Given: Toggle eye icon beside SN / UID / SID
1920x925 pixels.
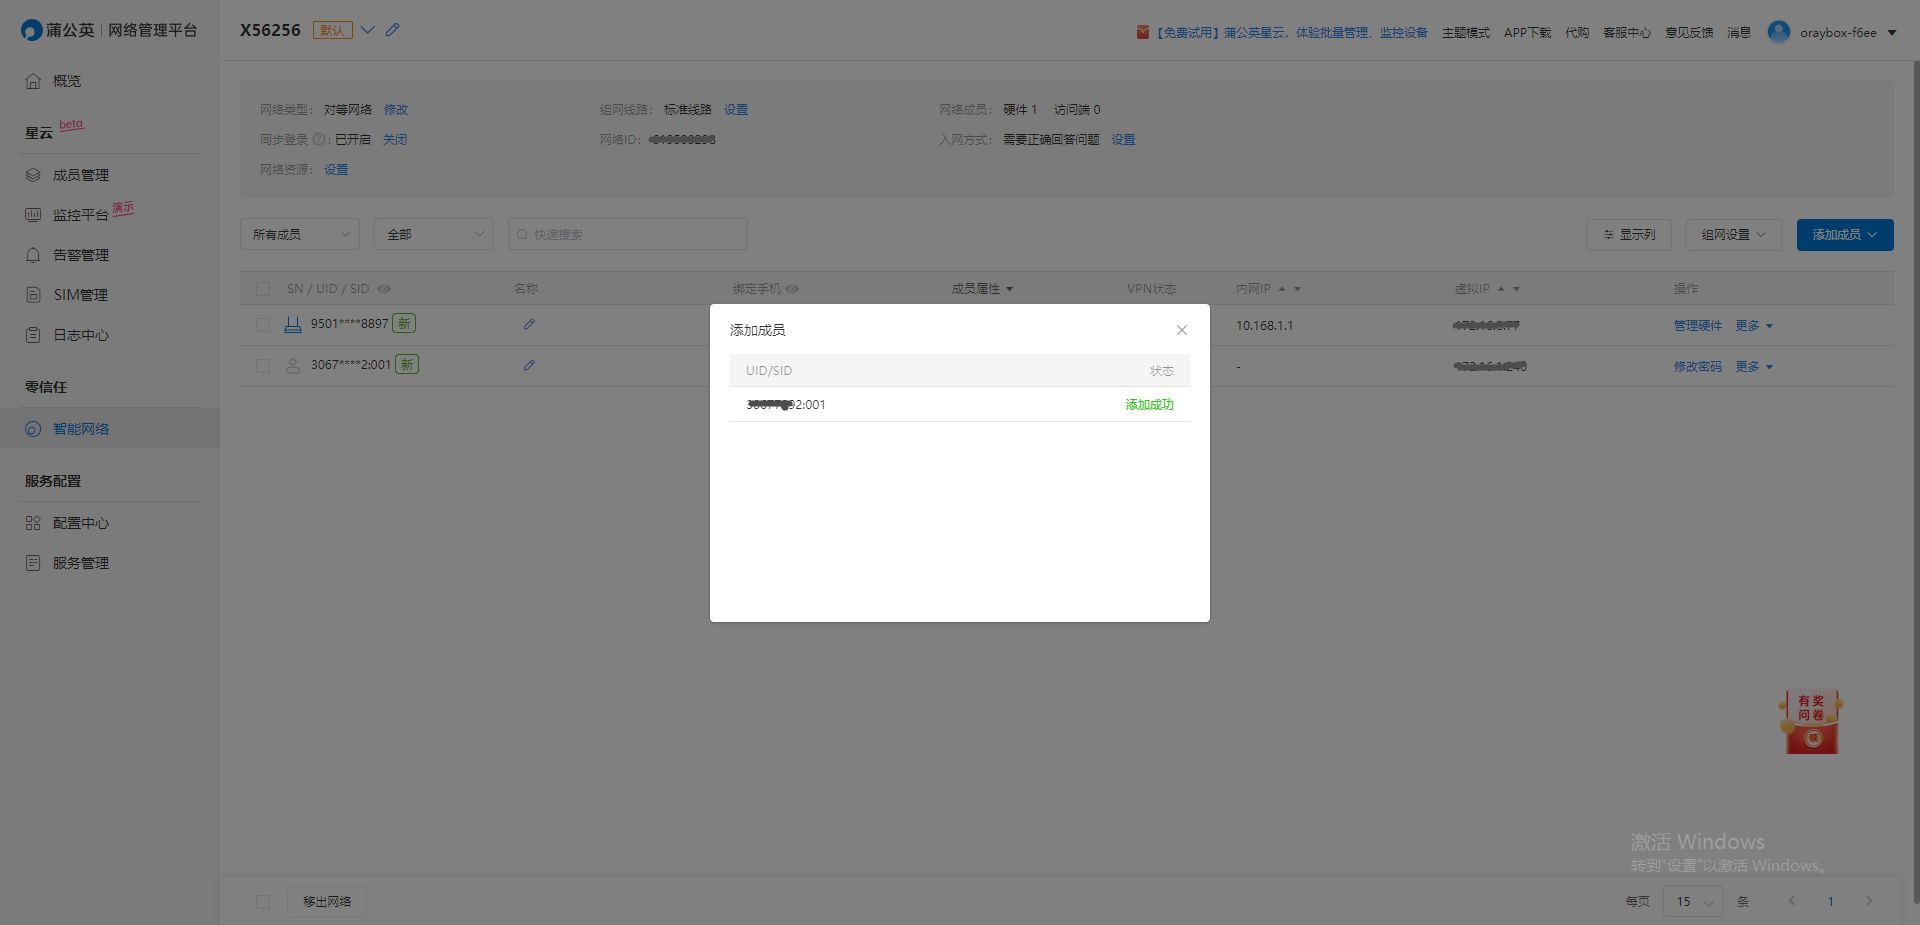Looking at the screenshot, I should point(384,289).
